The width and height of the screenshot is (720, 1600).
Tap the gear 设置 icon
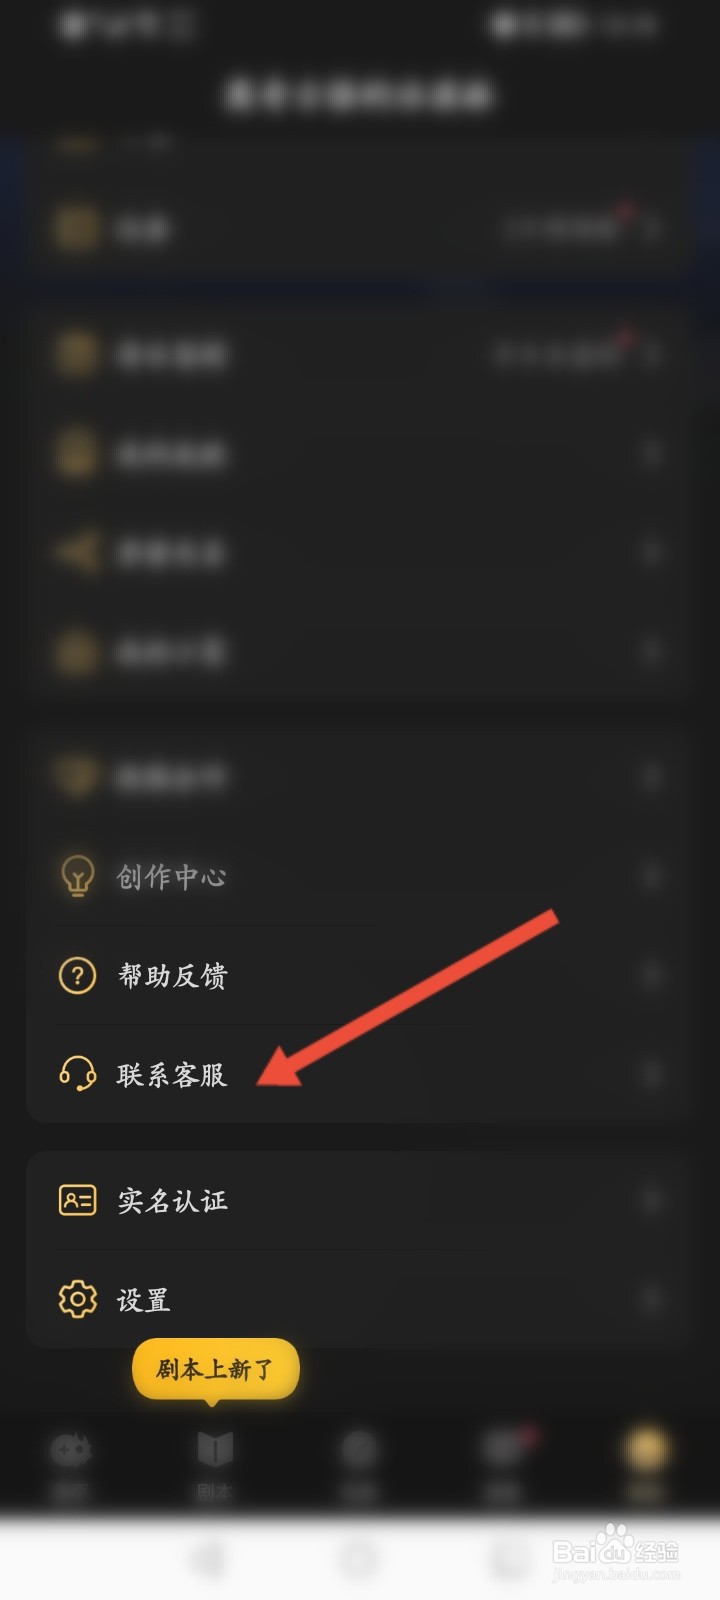[x=77, y=1299]
